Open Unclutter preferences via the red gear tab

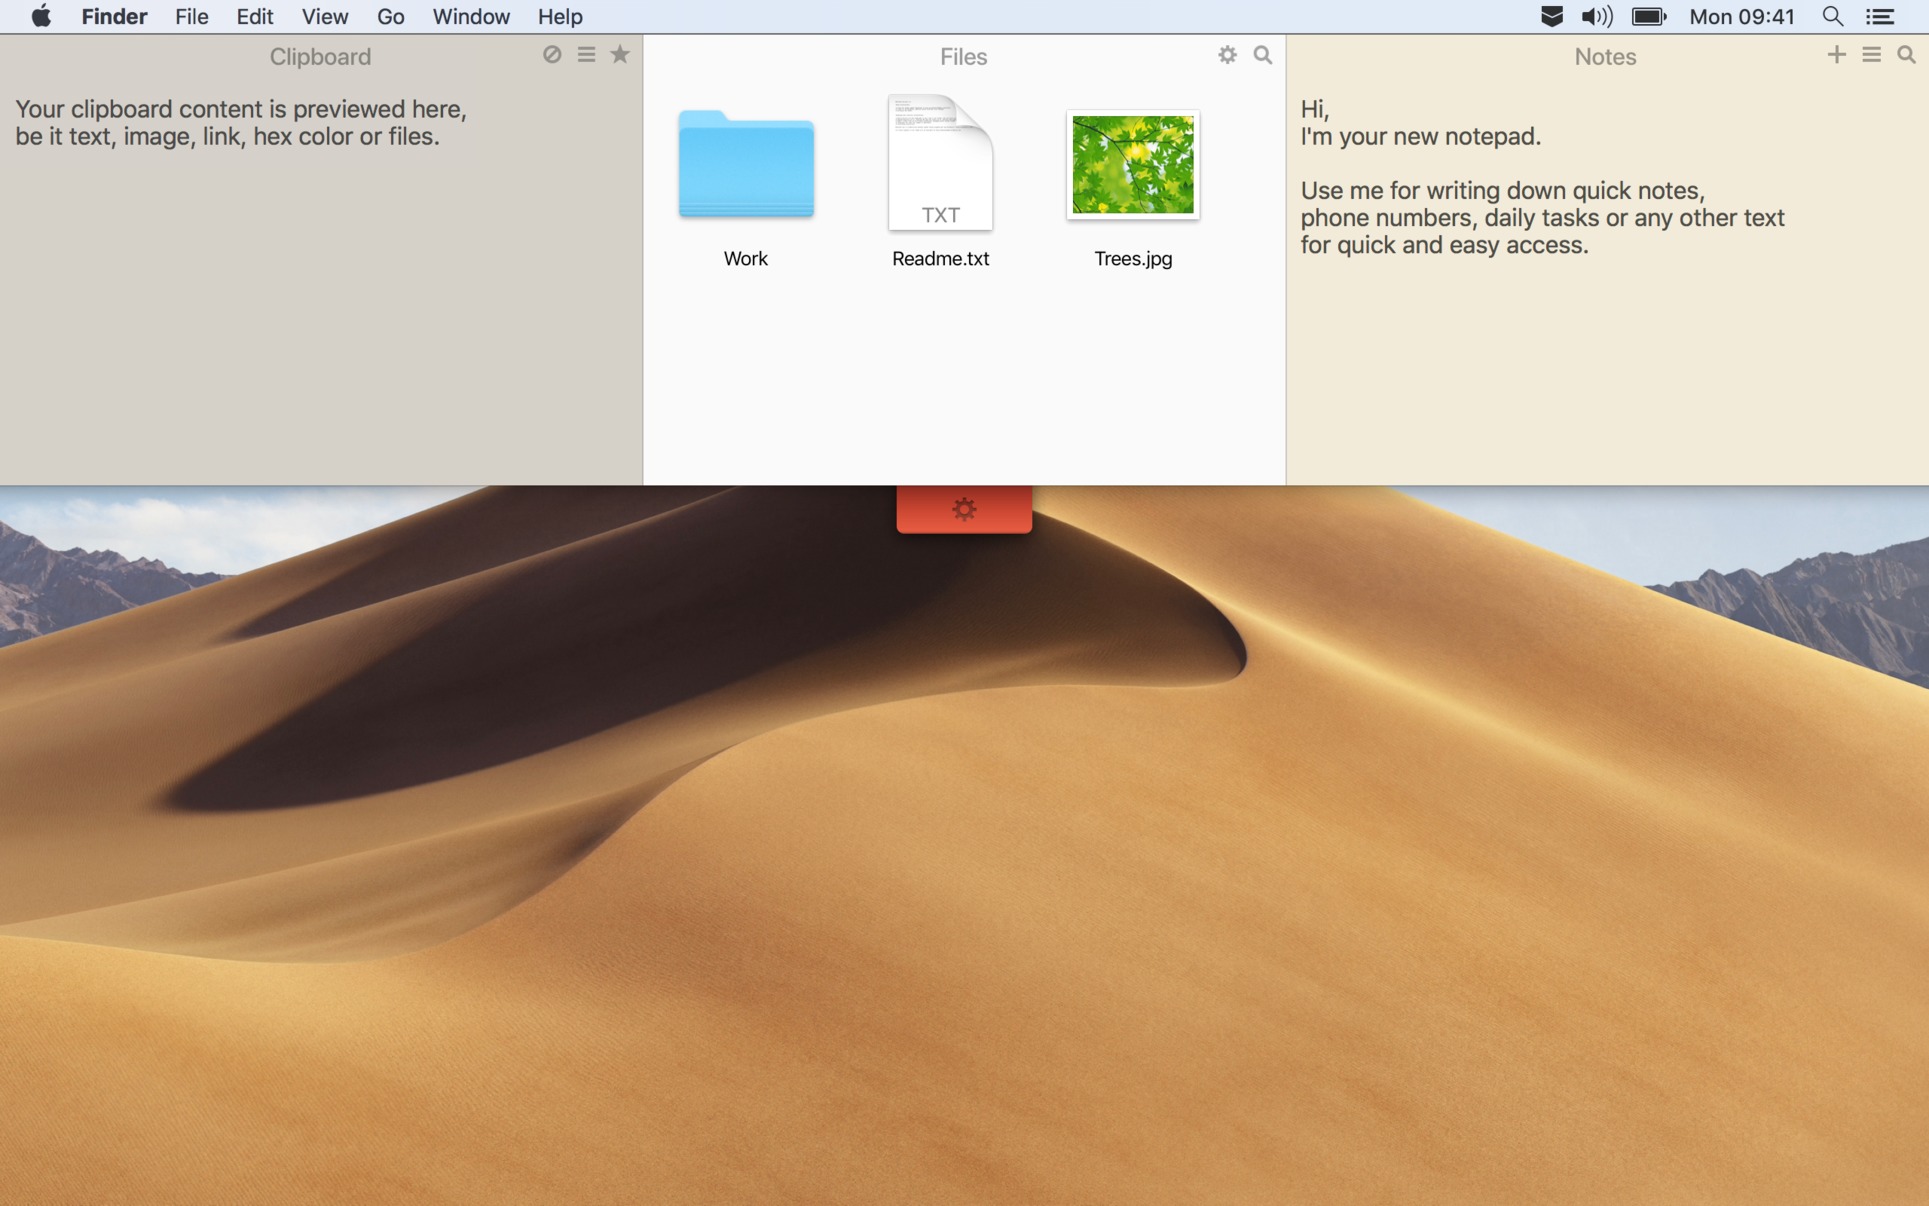point(963,508)
